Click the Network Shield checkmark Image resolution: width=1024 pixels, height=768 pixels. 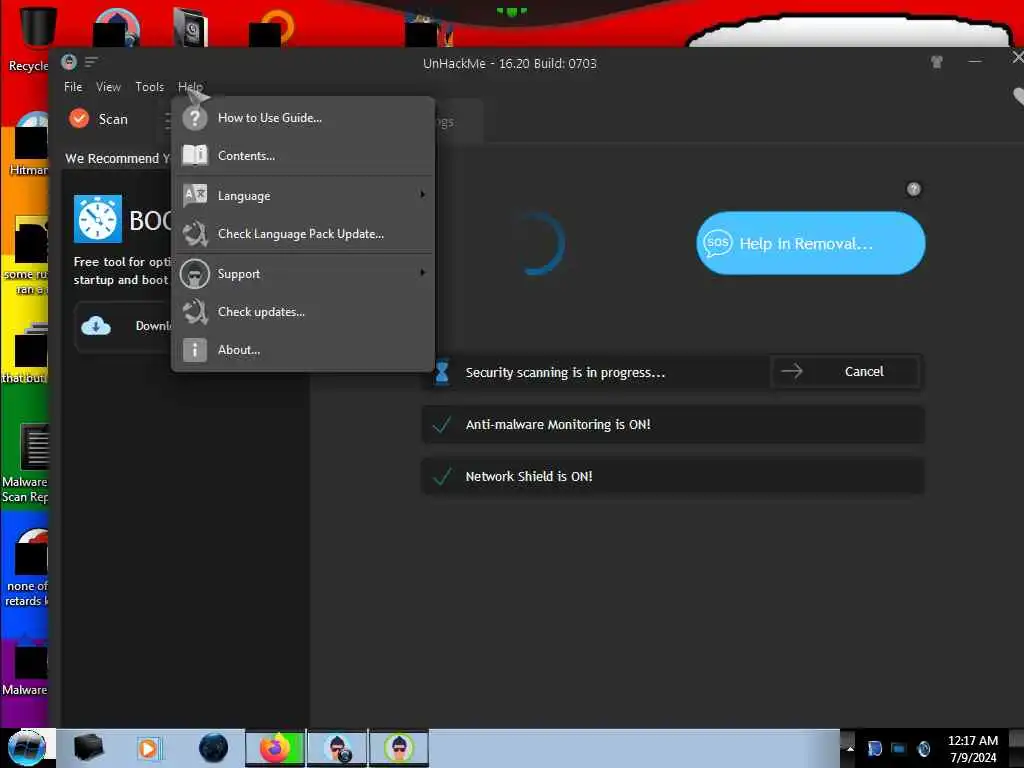click(442, 477)
